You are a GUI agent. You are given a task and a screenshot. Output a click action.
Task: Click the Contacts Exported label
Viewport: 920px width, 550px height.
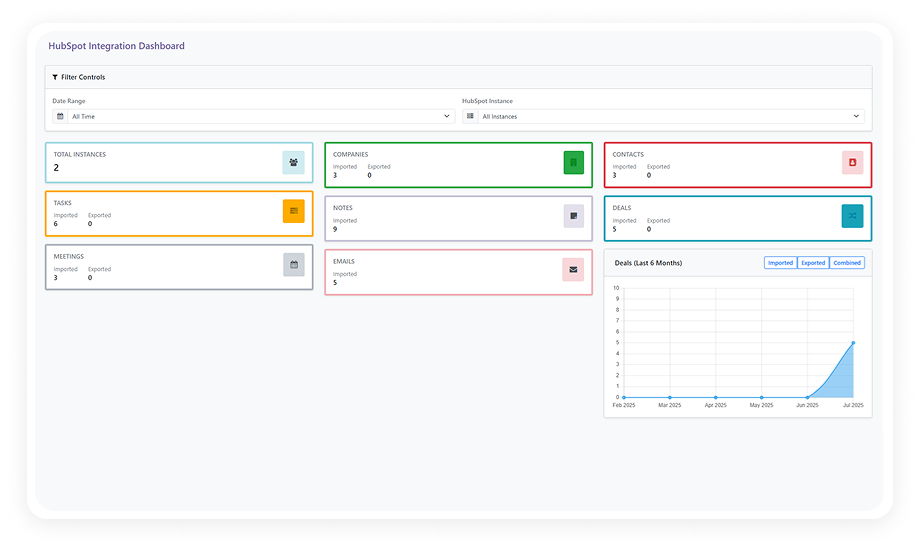(x=658, y=167)
